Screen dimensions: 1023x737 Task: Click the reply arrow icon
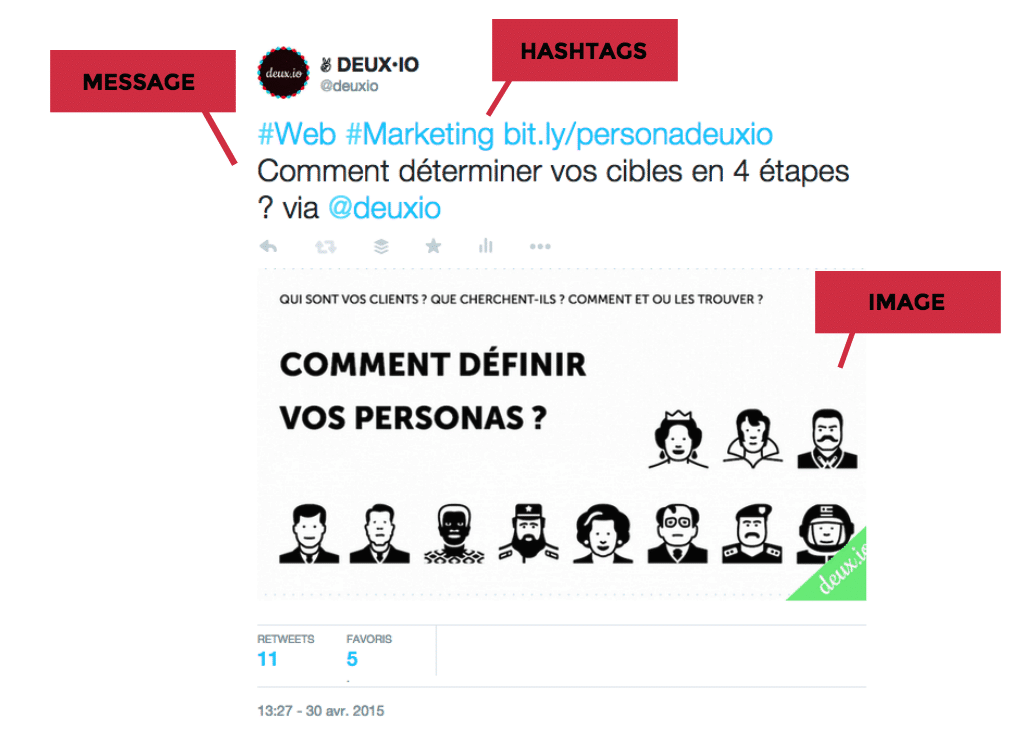coord(268,247)
